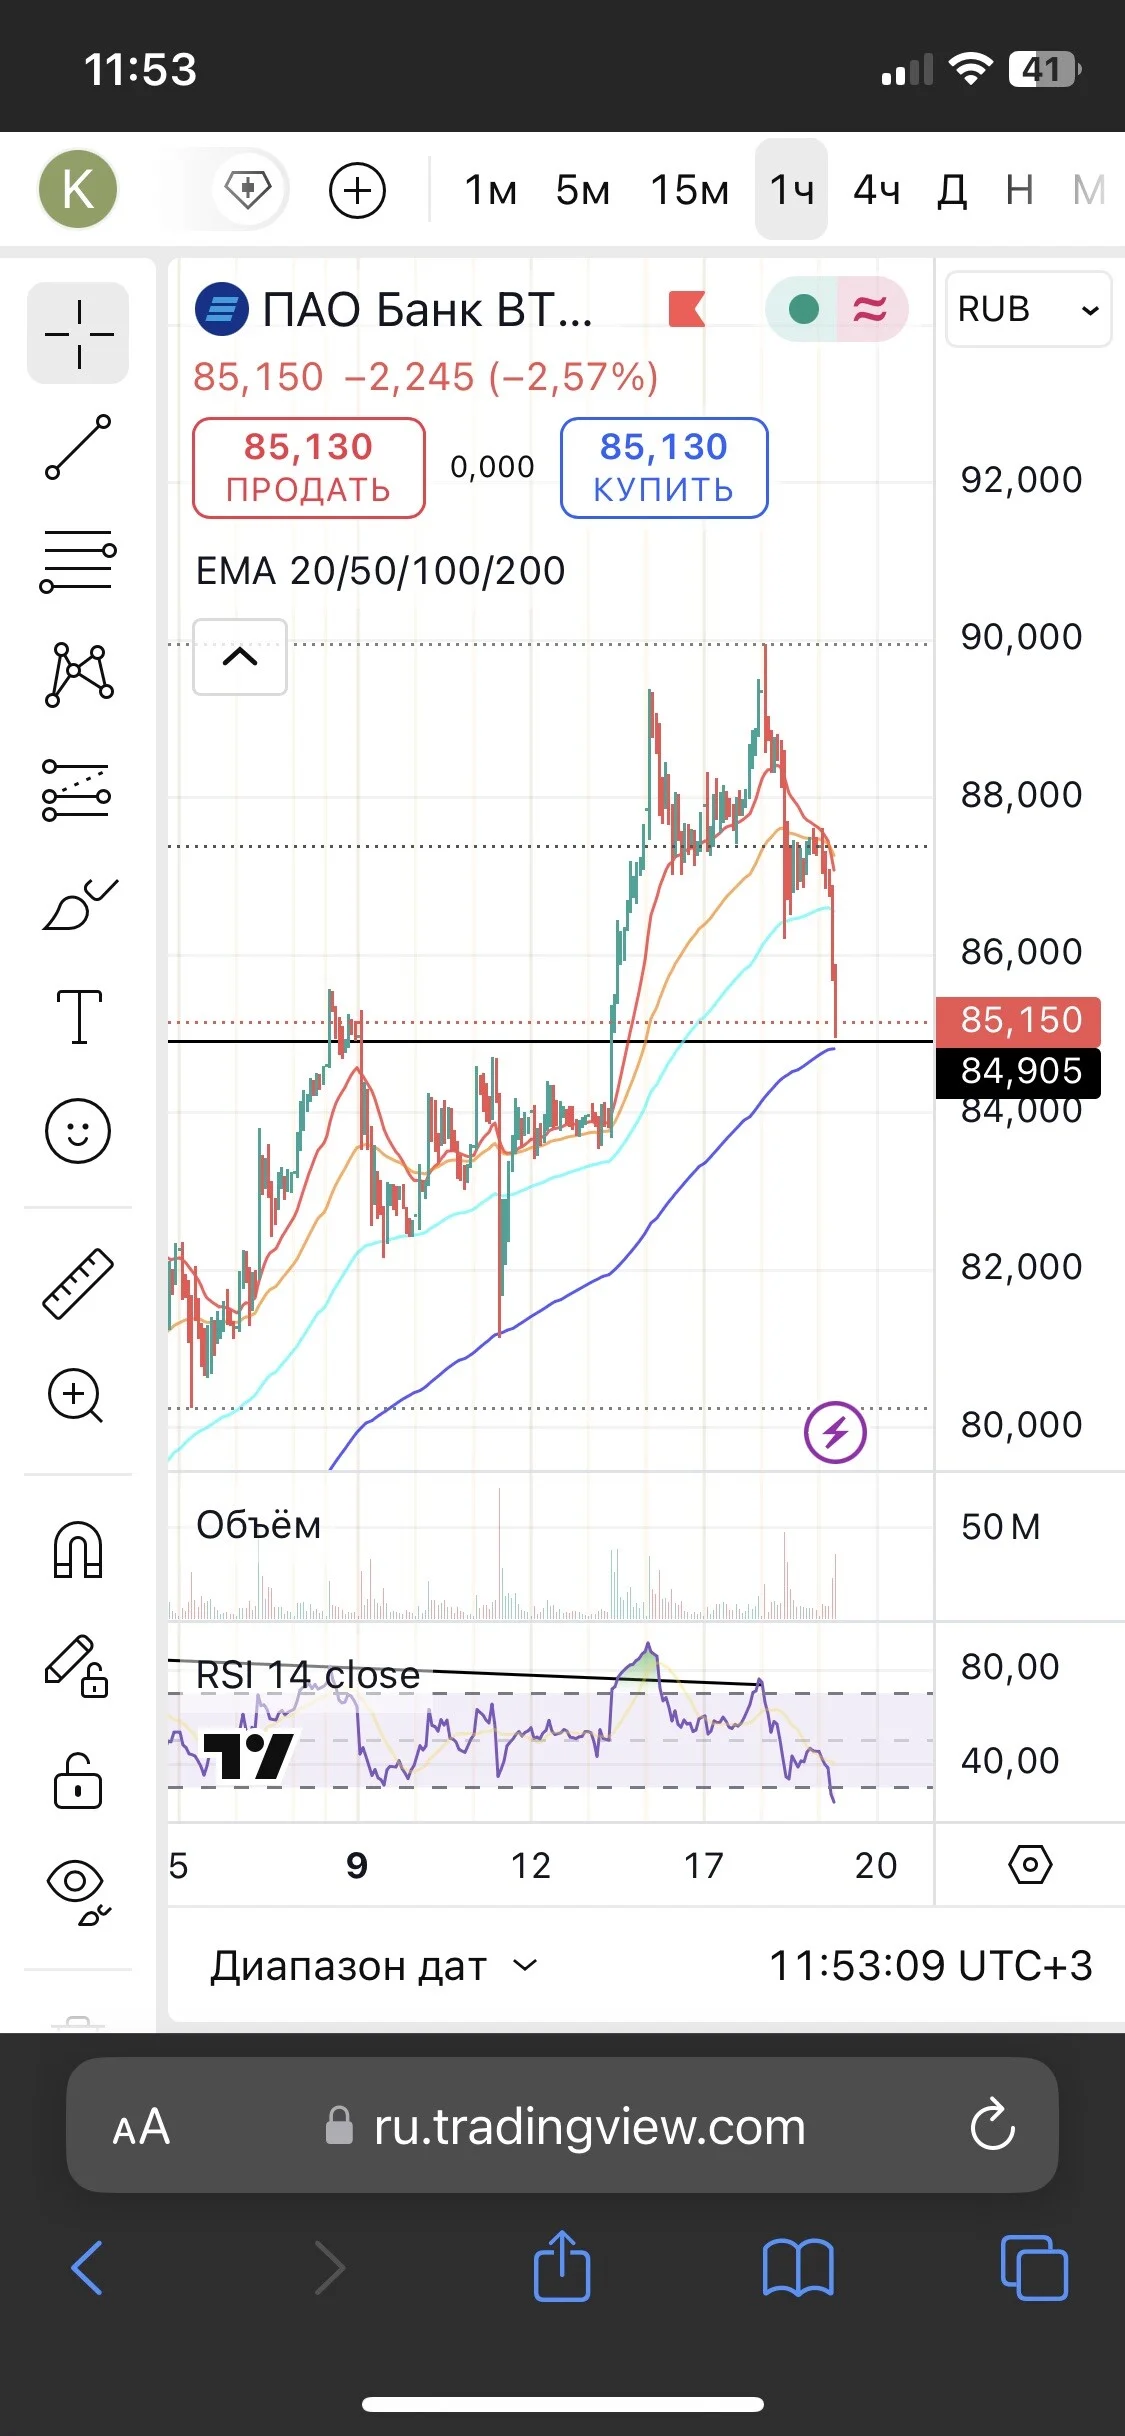The image size is (1125, 2436).
Task: Tap the ru.tradingview.com address bar
Action: pyautogui.click(x=562, y=2125)
